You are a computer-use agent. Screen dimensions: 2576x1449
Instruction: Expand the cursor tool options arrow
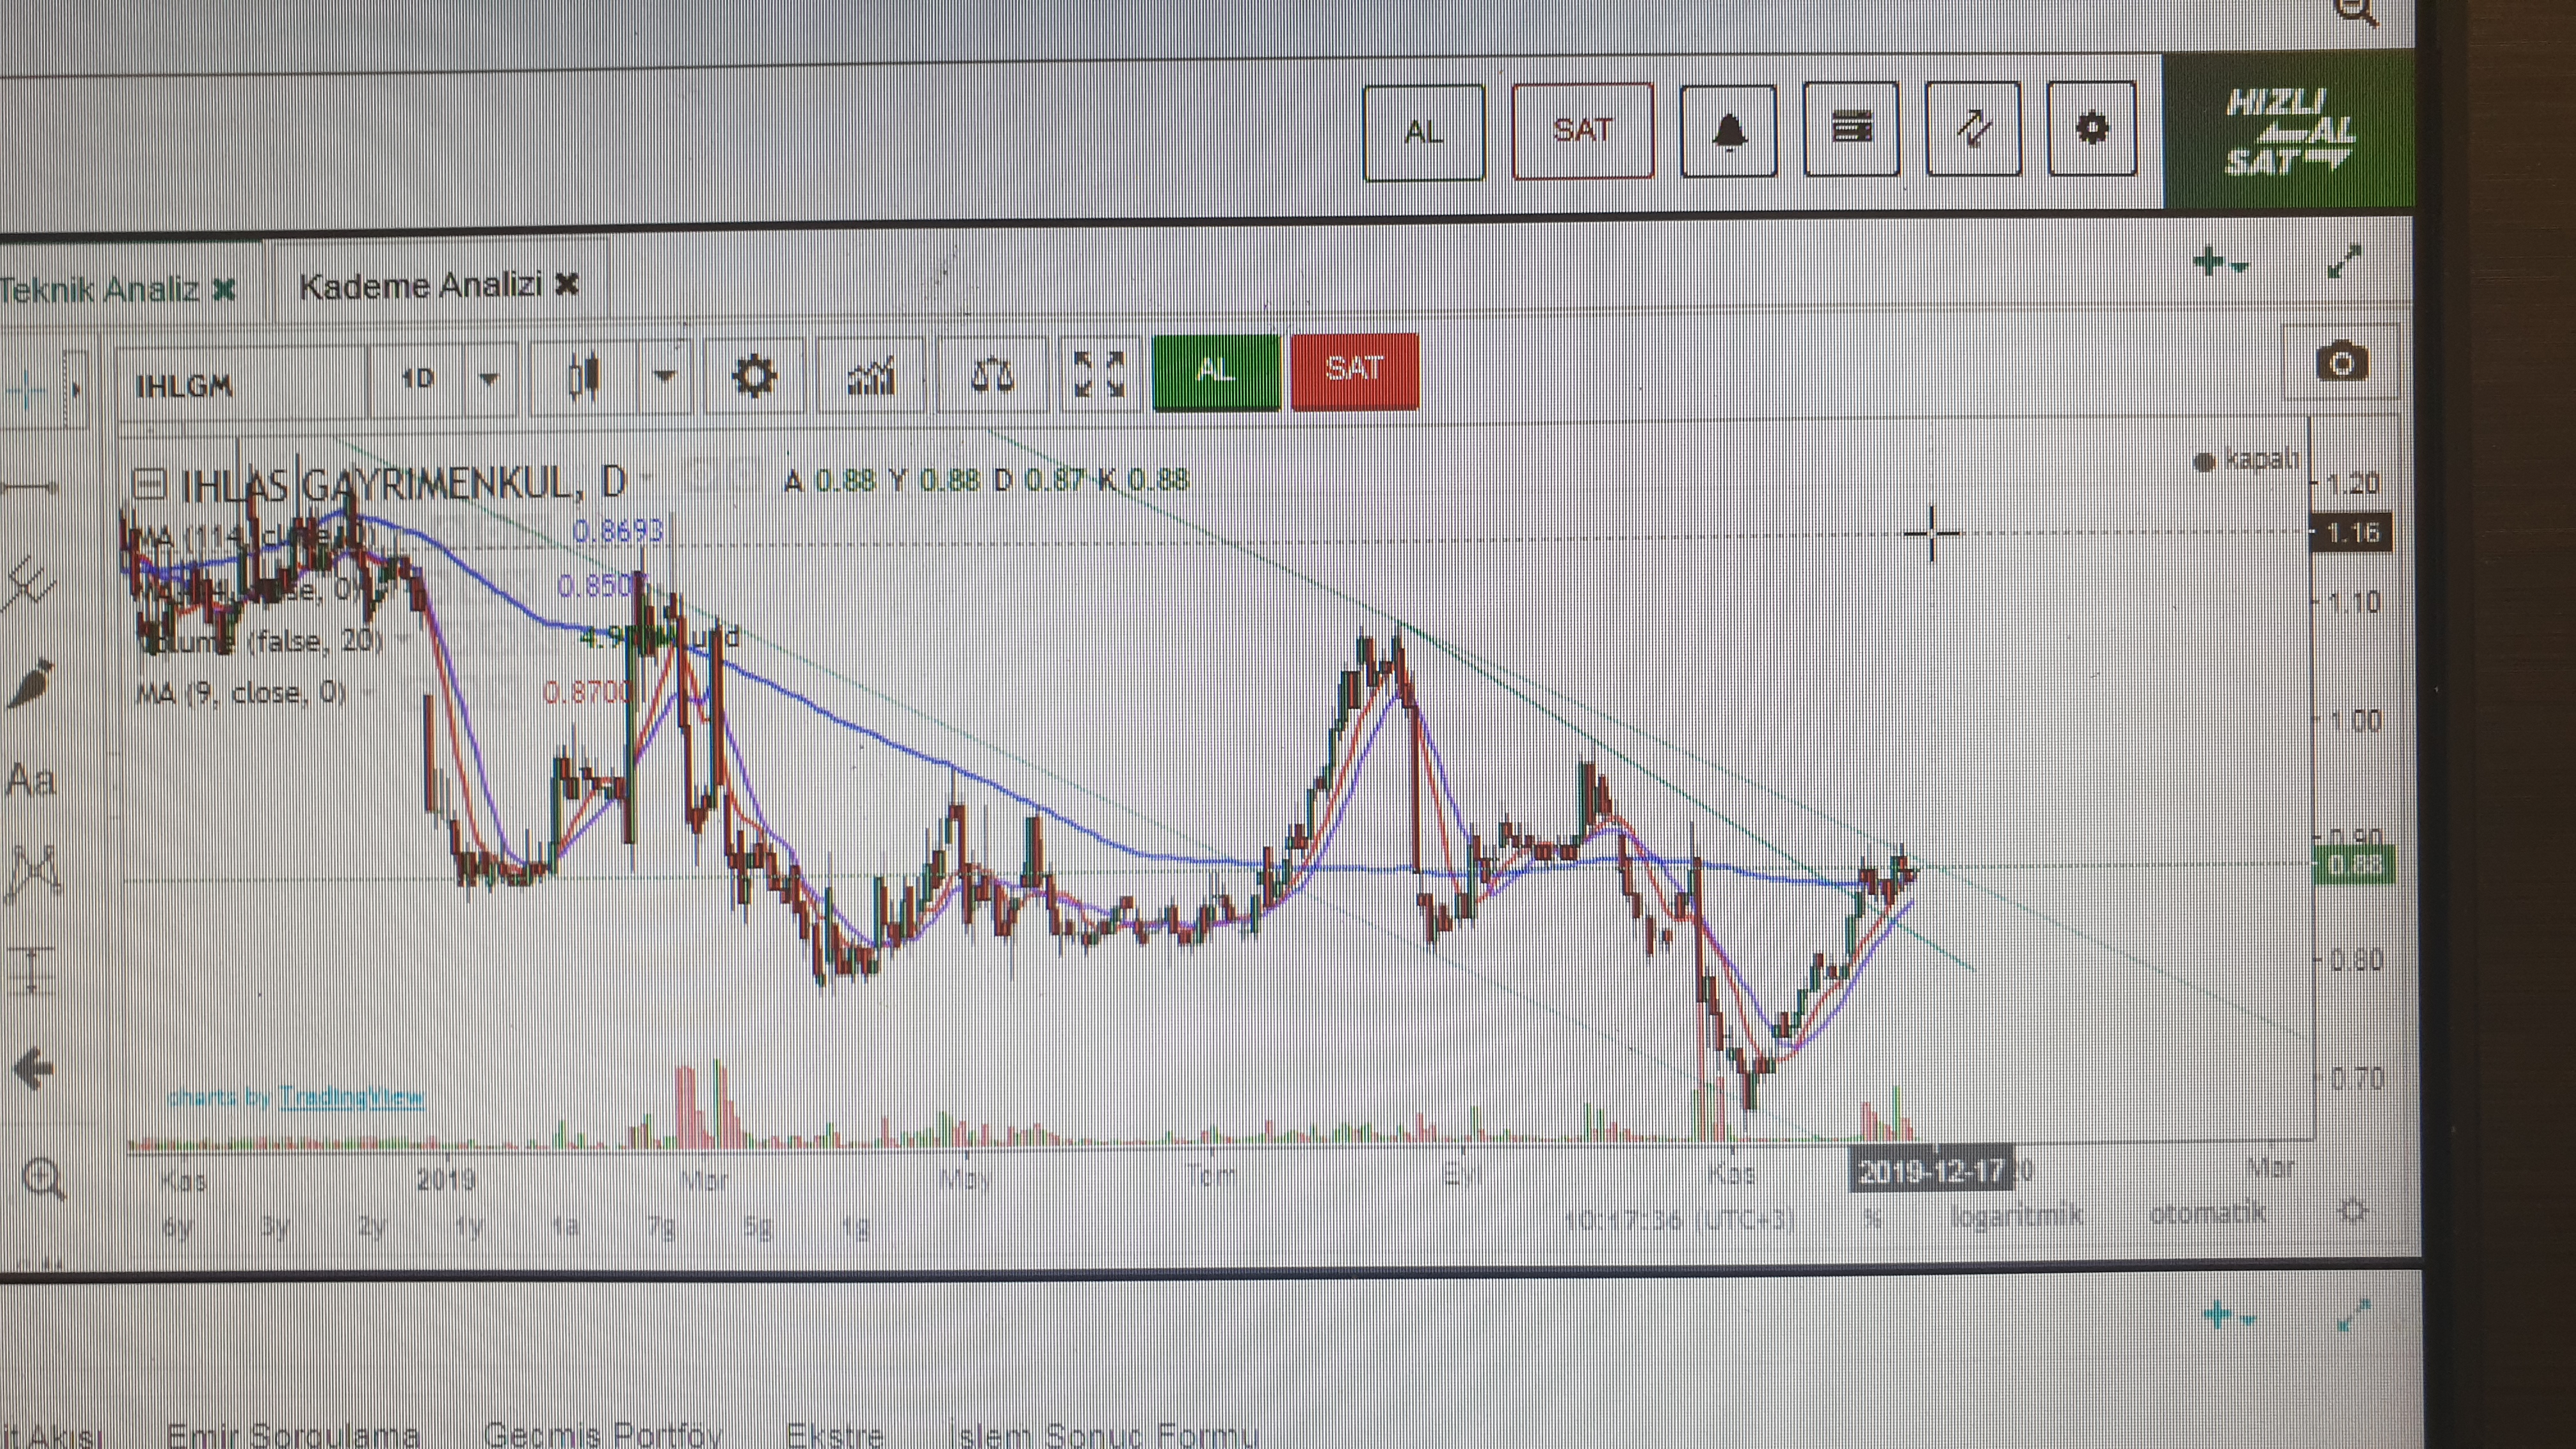tap(77, 389)
